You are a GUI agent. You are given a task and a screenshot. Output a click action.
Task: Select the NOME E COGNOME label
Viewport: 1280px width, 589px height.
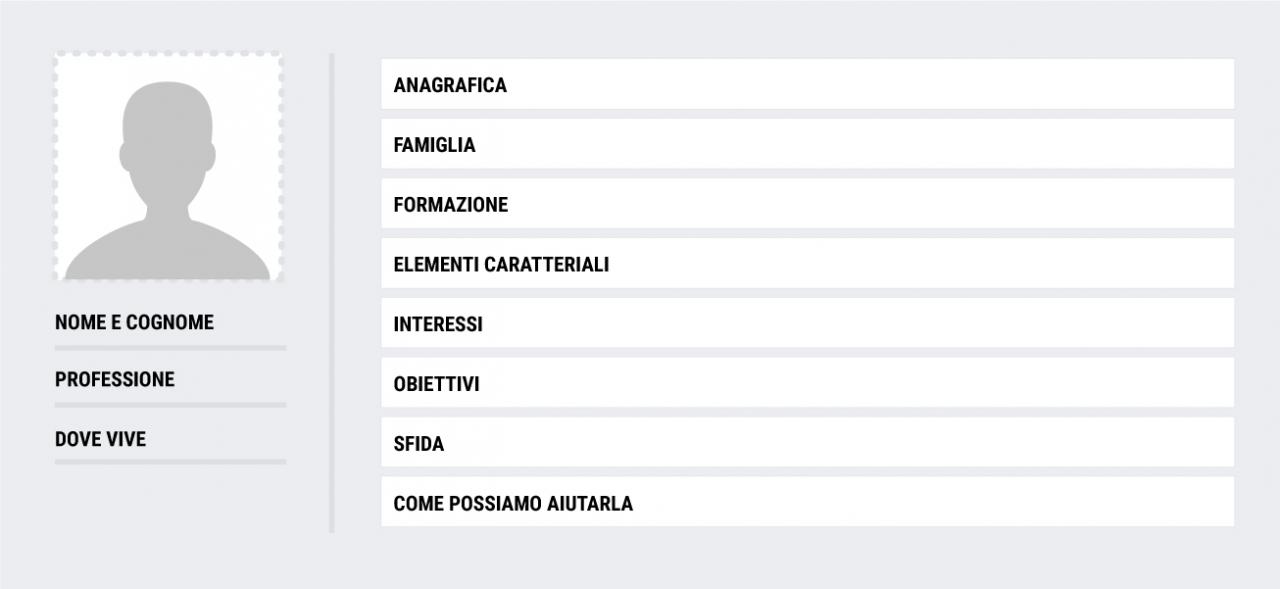tap(134, 323)
